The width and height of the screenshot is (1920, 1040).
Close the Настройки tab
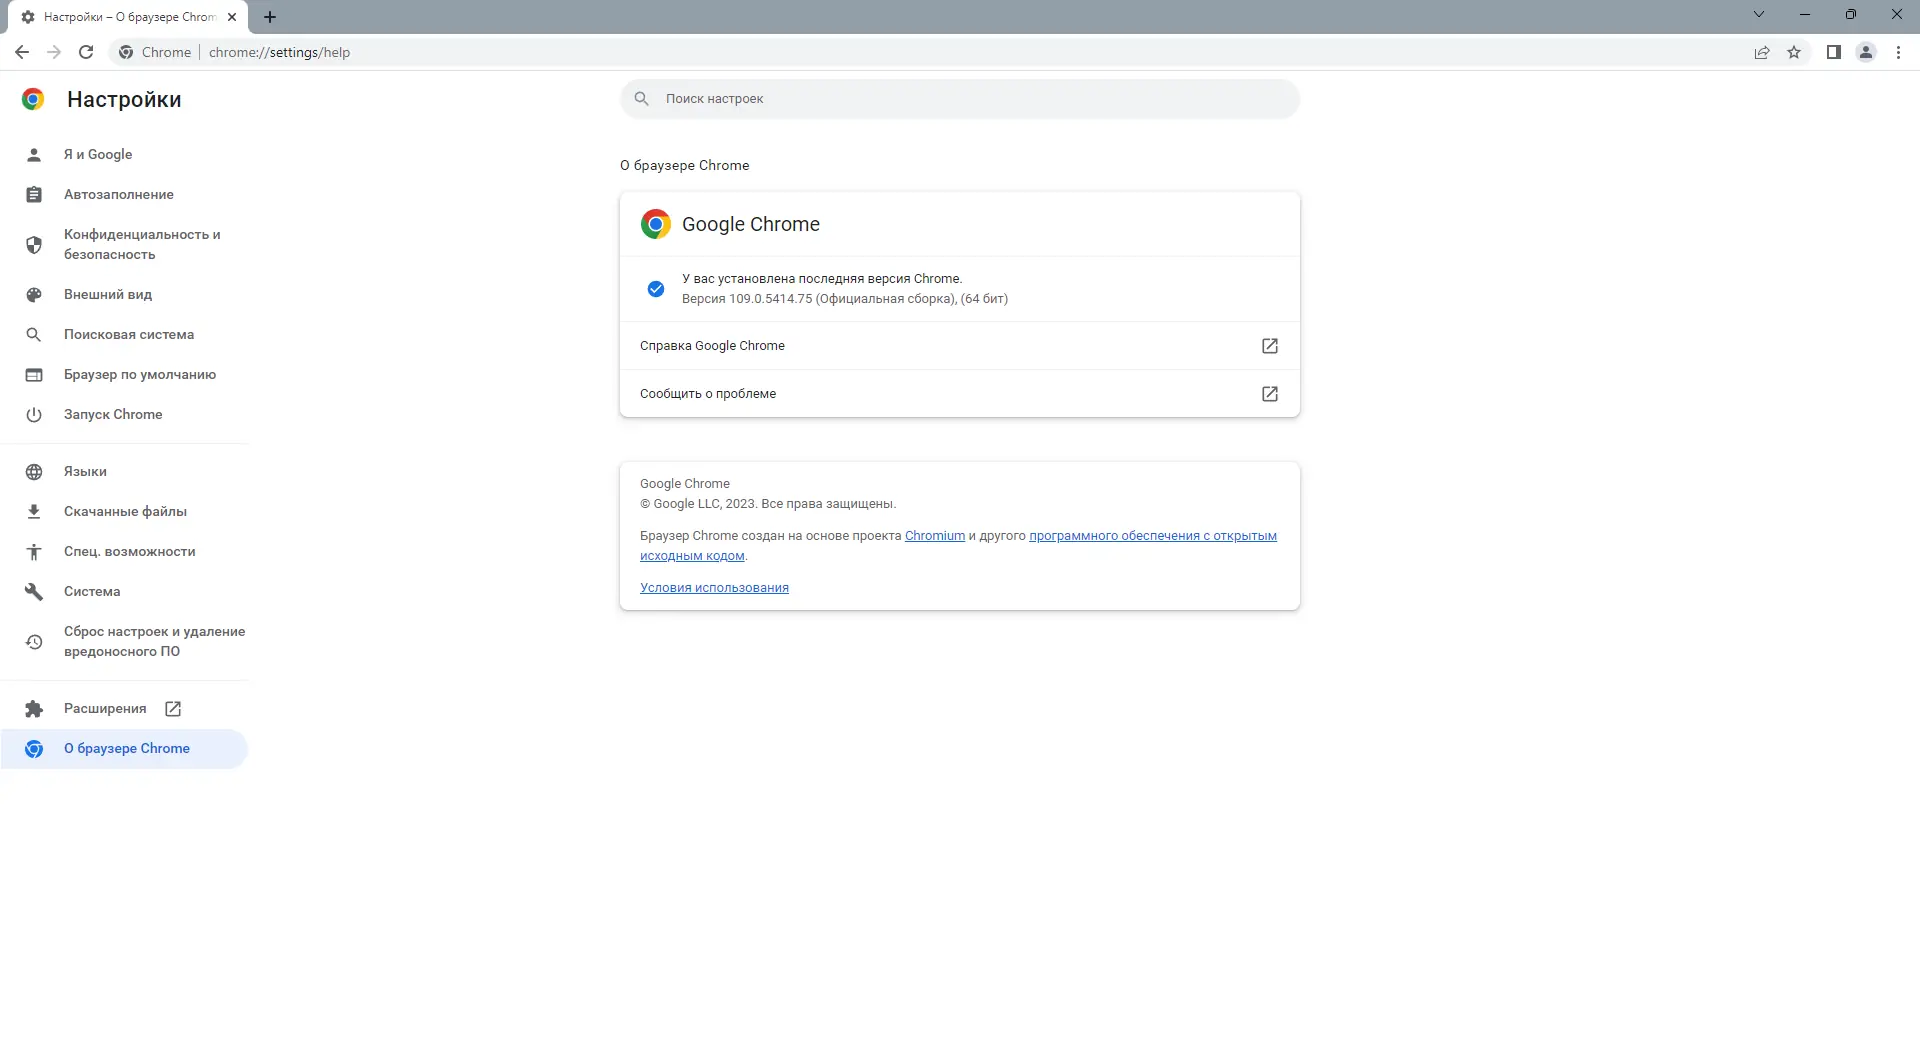pos(232,17)
